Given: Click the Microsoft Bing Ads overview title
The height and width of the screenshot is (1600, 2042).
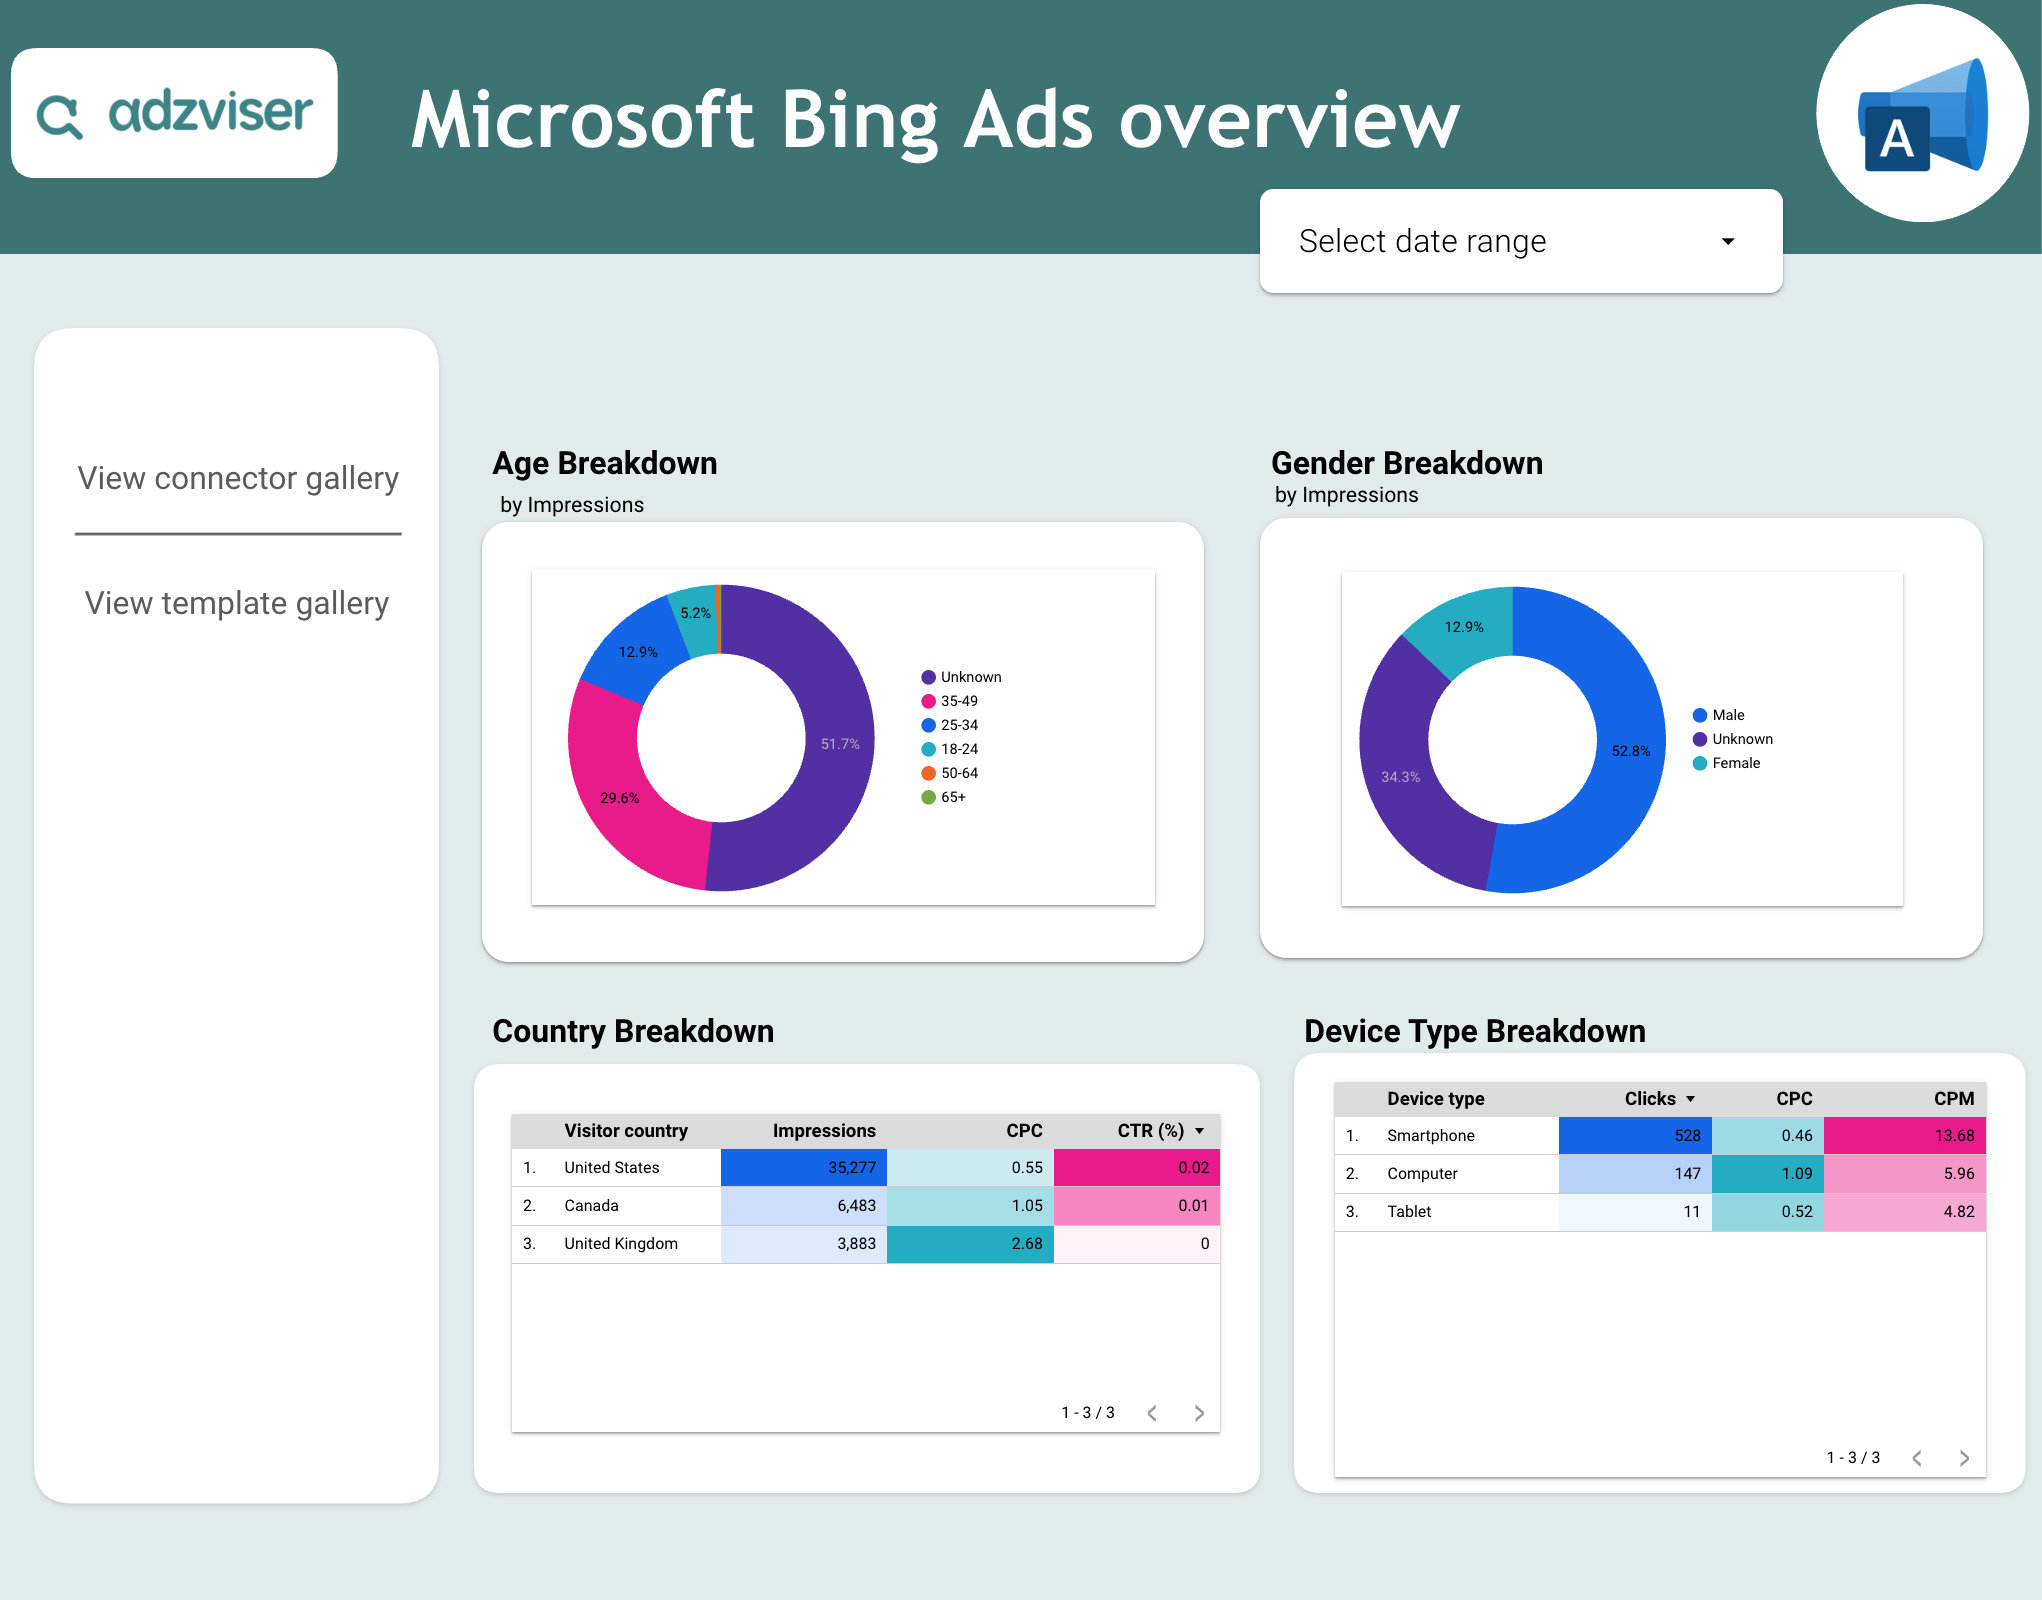Looking at the screenshot, I should [x=935, y=120].
